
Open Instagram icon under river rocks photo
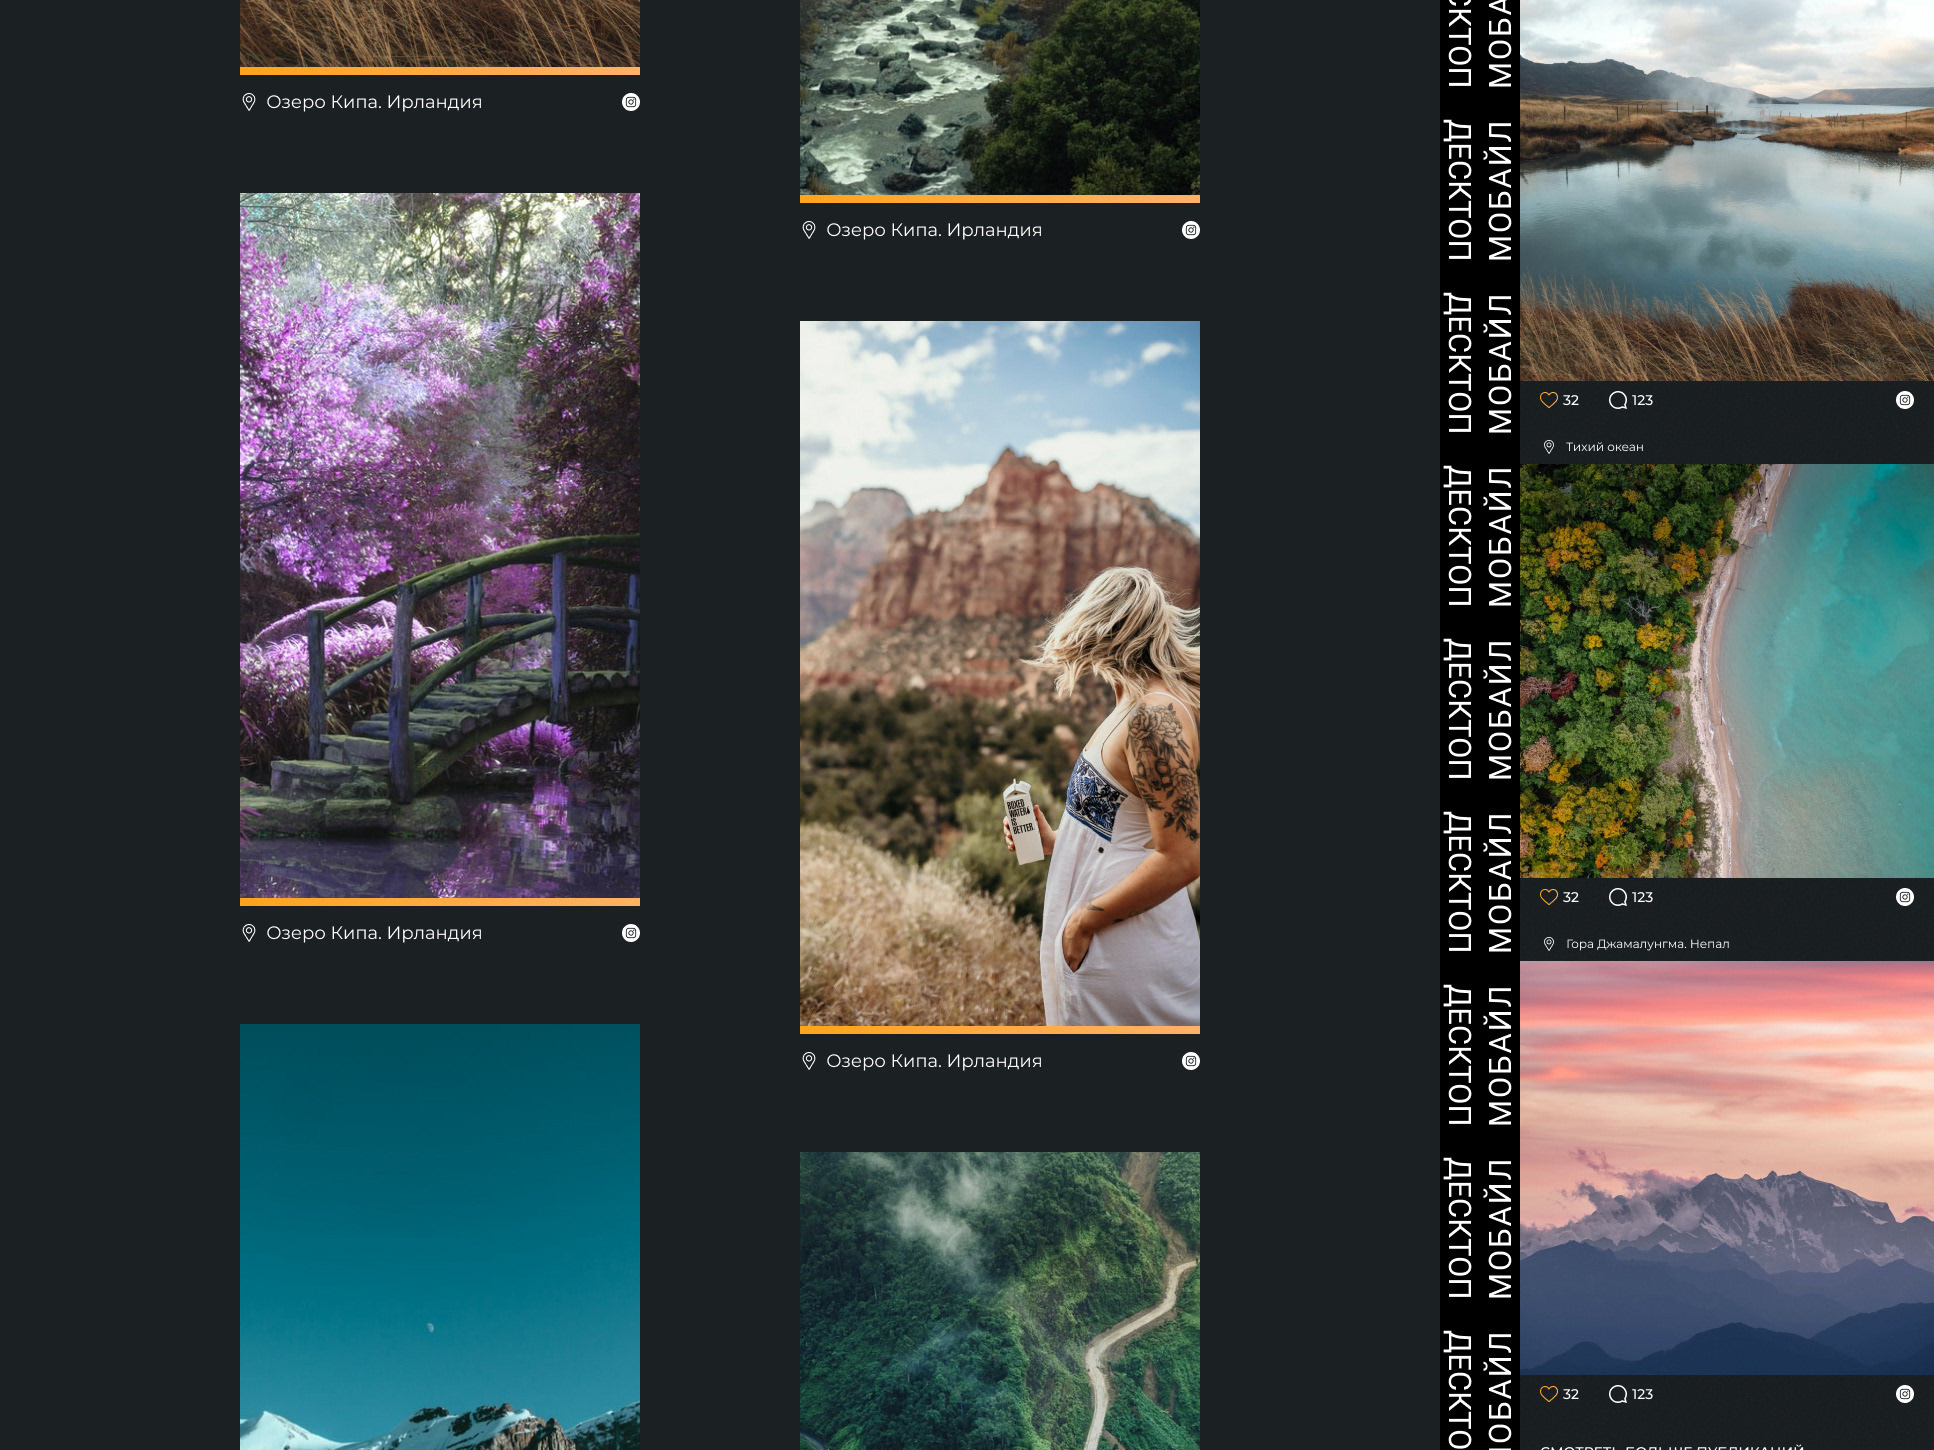(x=1191, y=230)
